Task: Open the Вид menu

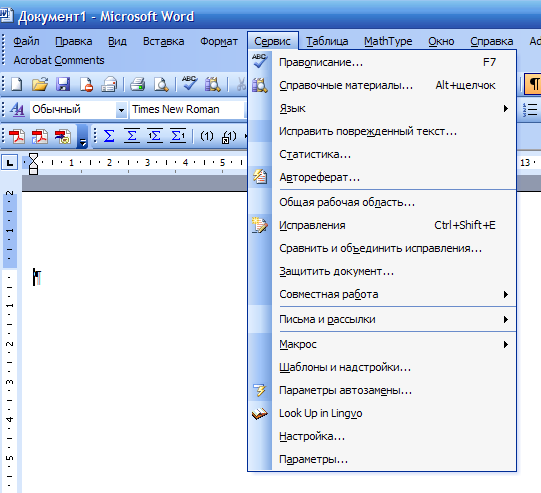Action: point(117,41)
